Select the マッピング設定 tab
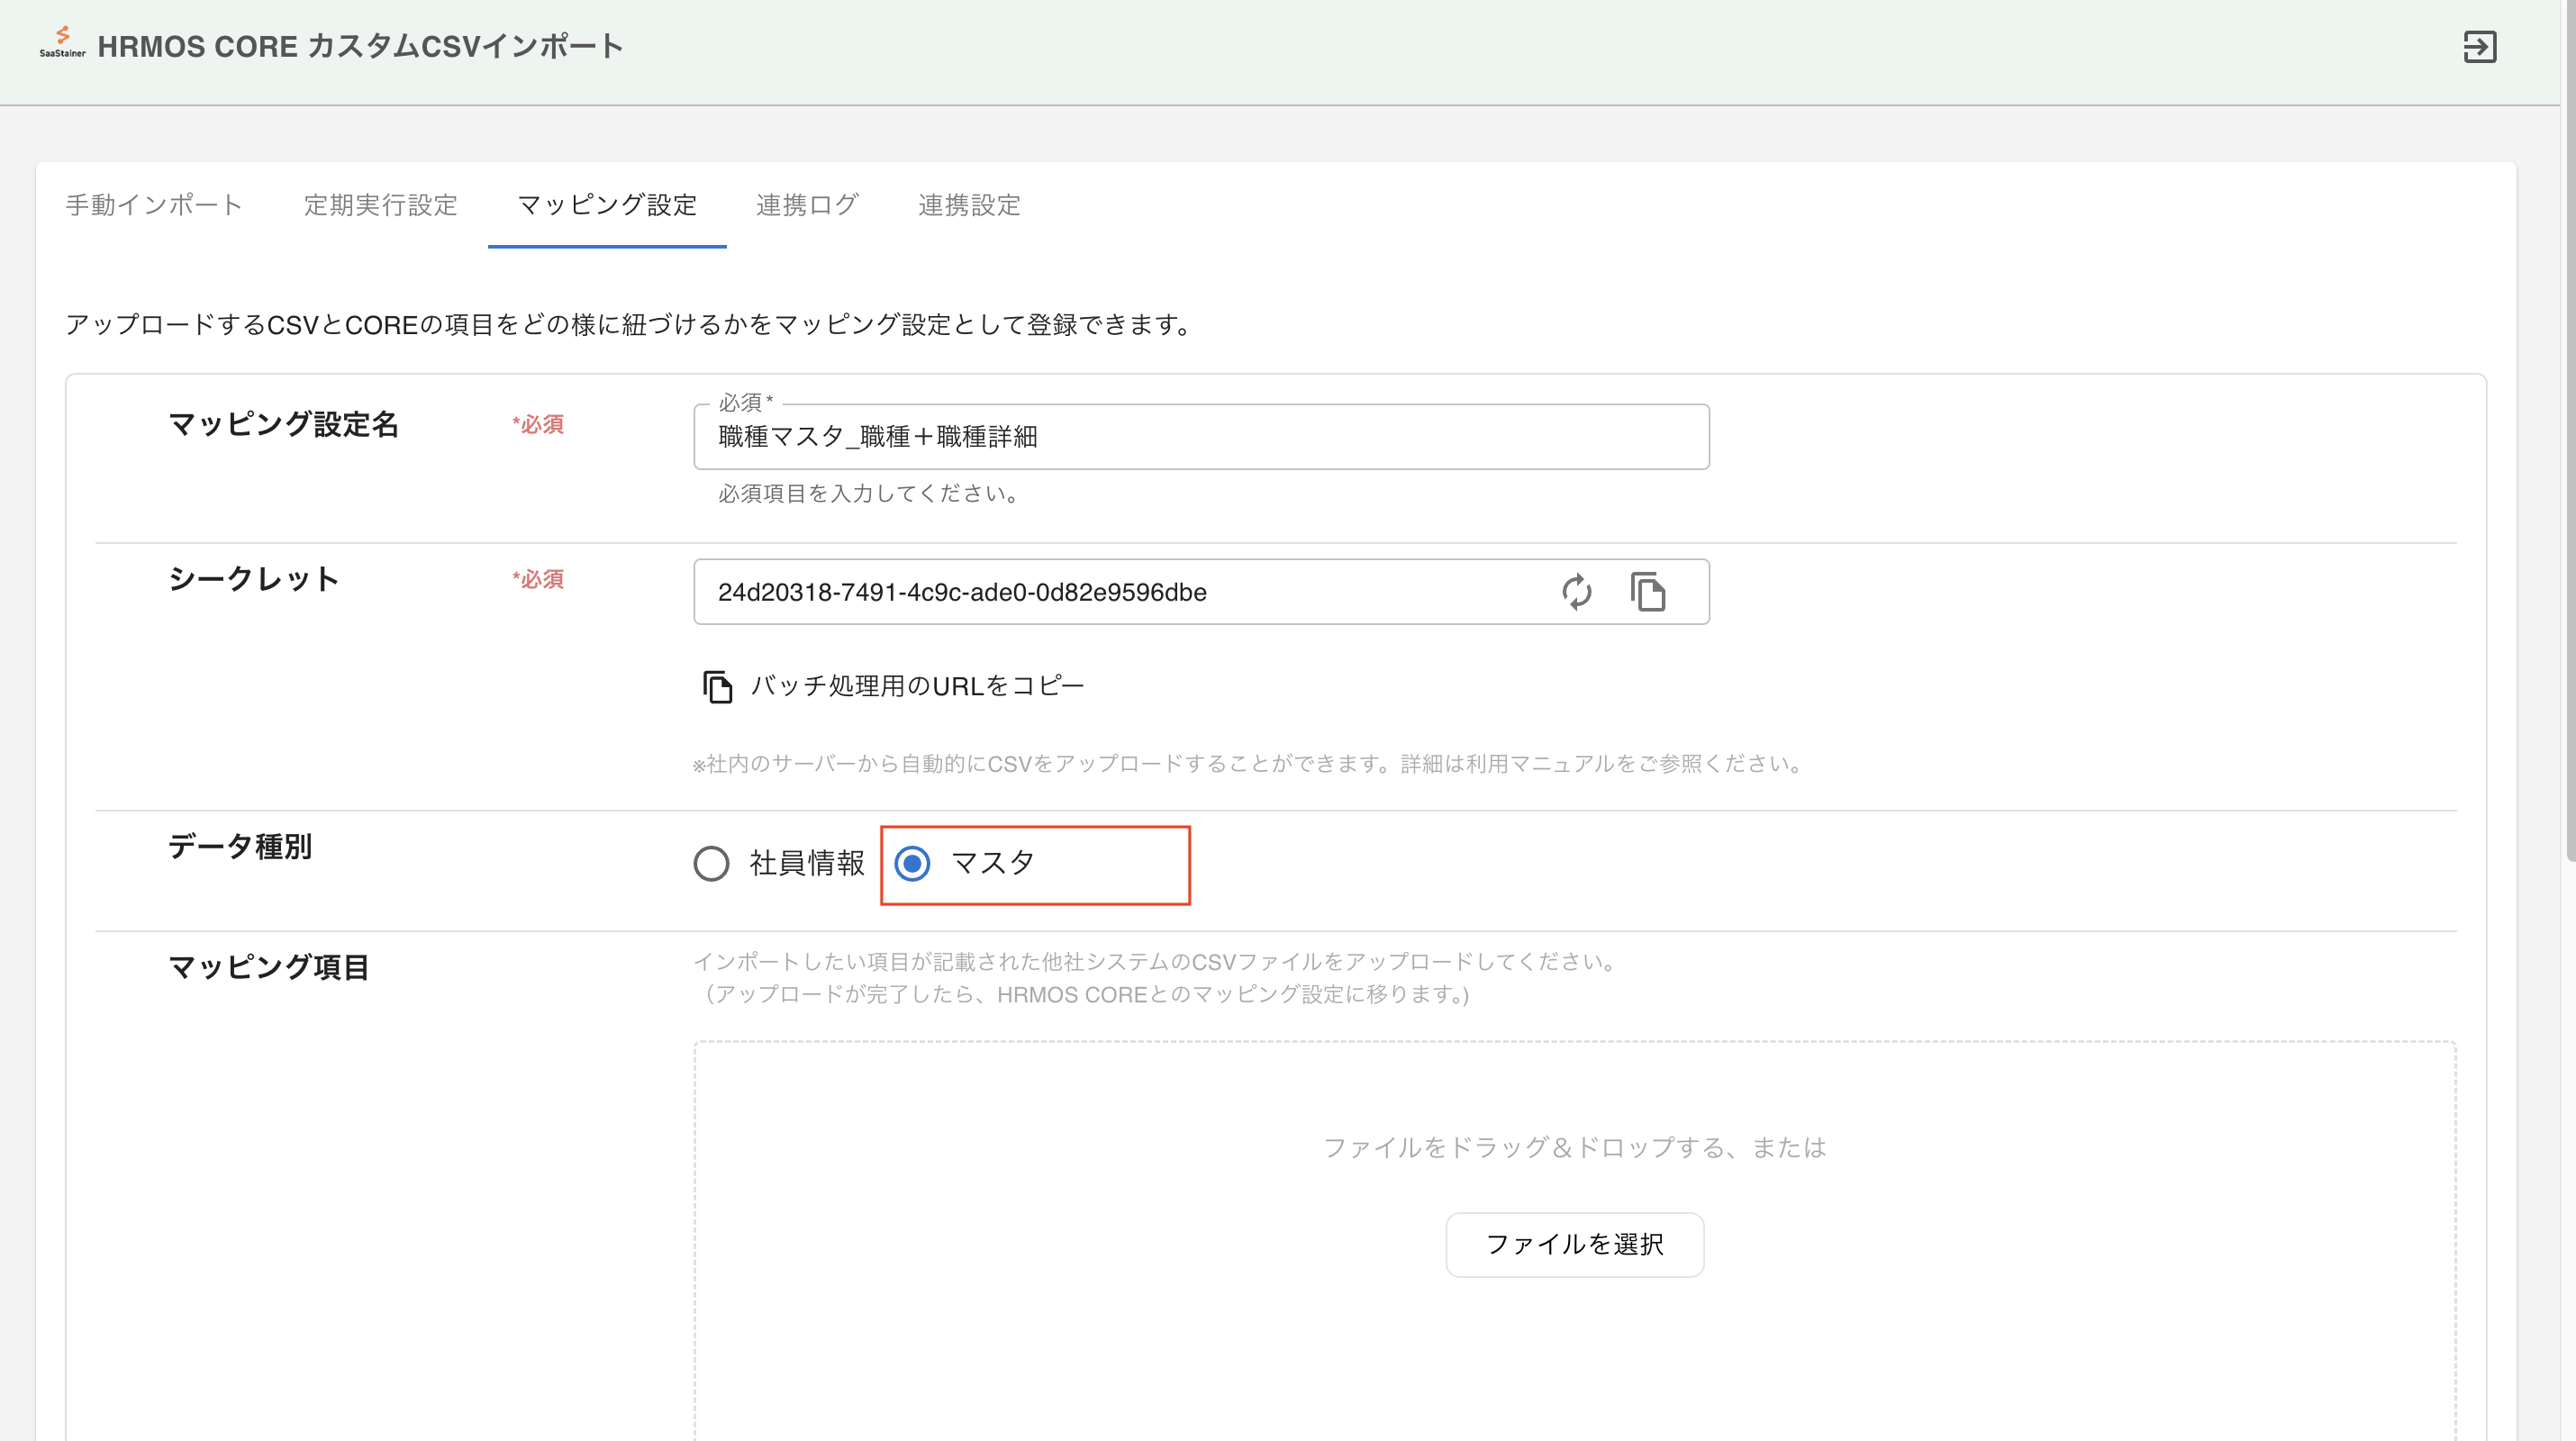 pyautogui.click(x=607, y=205)
